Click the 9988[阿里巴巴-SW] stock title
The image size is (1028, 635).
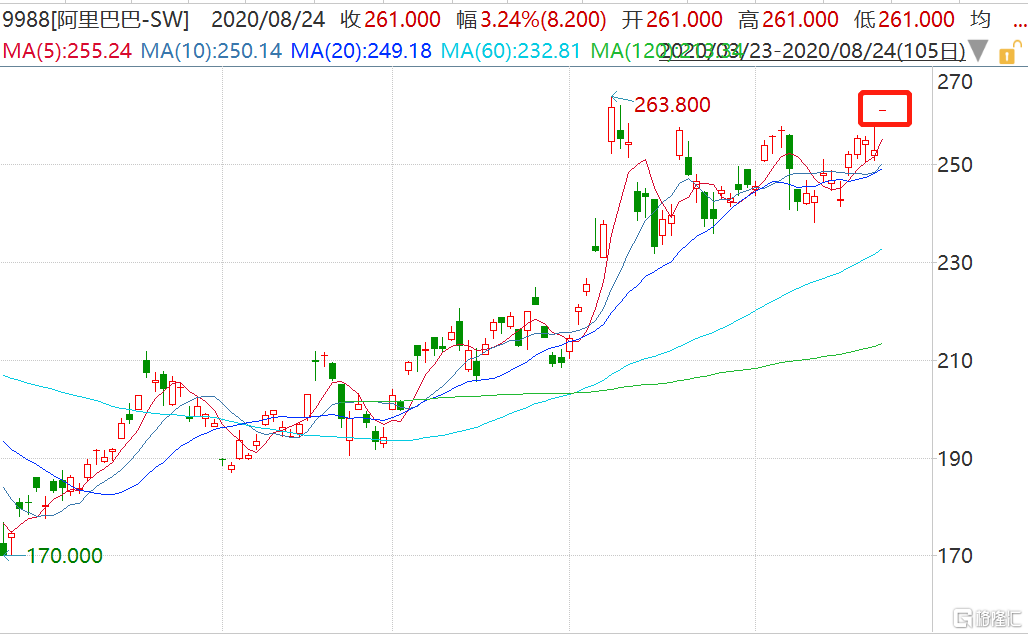click(x=95, y=20)
